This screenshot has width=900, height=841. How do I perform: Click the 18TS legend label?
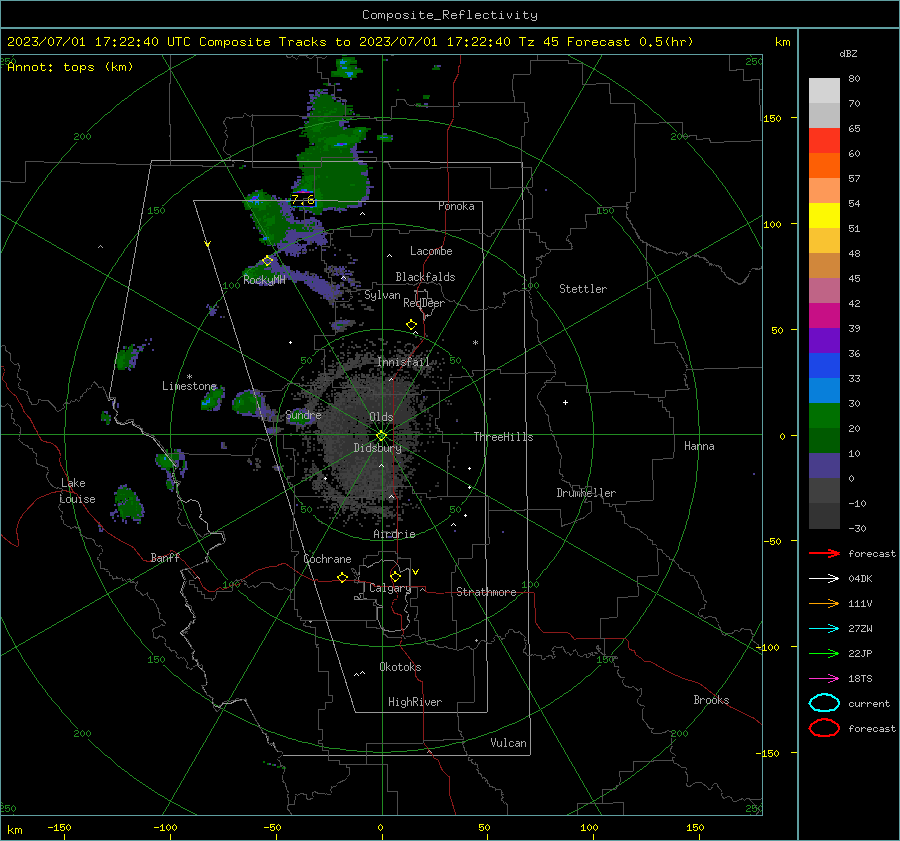point(860,679)
